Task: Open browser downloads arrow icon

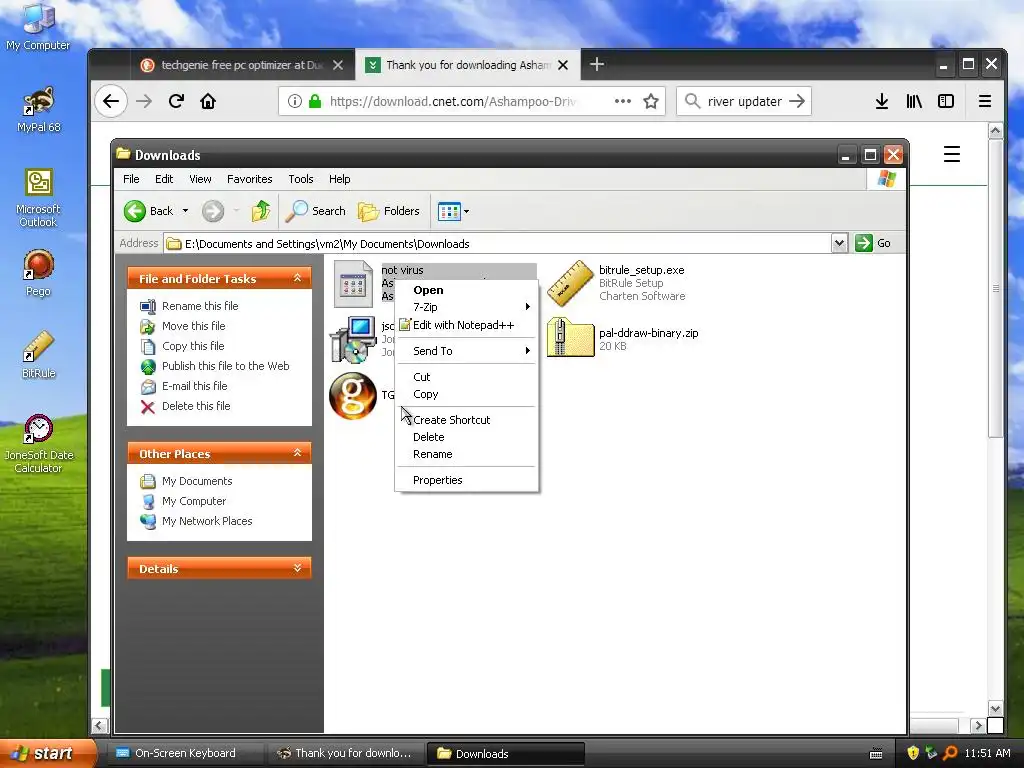Action: [x=882, y=101]
